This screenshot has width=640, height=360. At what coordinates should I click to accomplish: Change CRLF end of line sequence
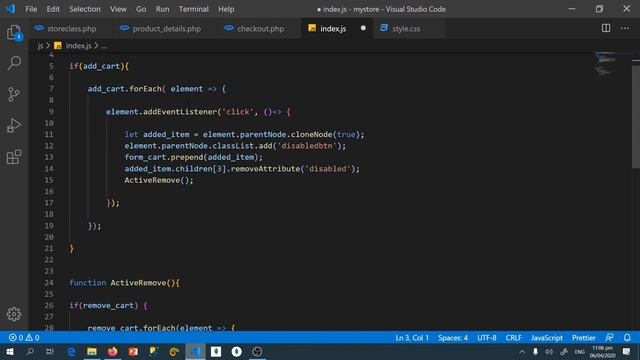pos(513,338)
